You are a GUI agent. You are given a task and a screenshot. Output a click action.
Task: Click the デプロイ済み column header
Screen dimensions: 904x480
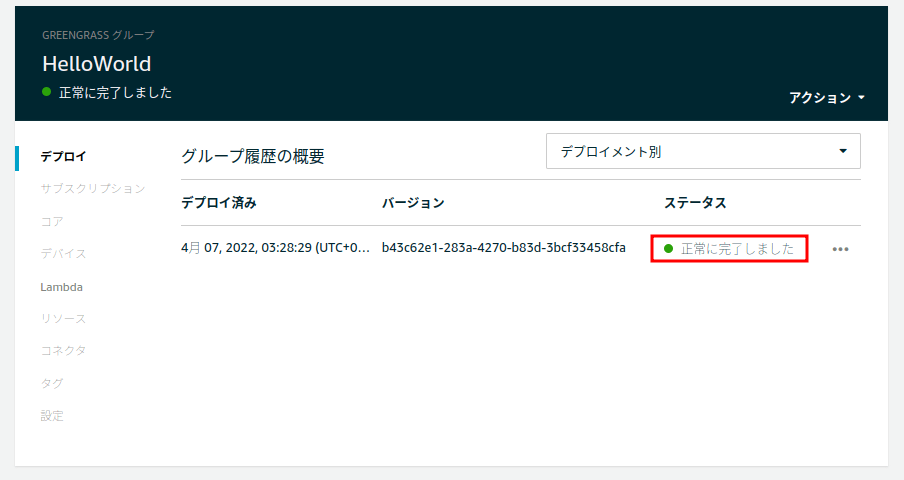(x=219, y=203)
